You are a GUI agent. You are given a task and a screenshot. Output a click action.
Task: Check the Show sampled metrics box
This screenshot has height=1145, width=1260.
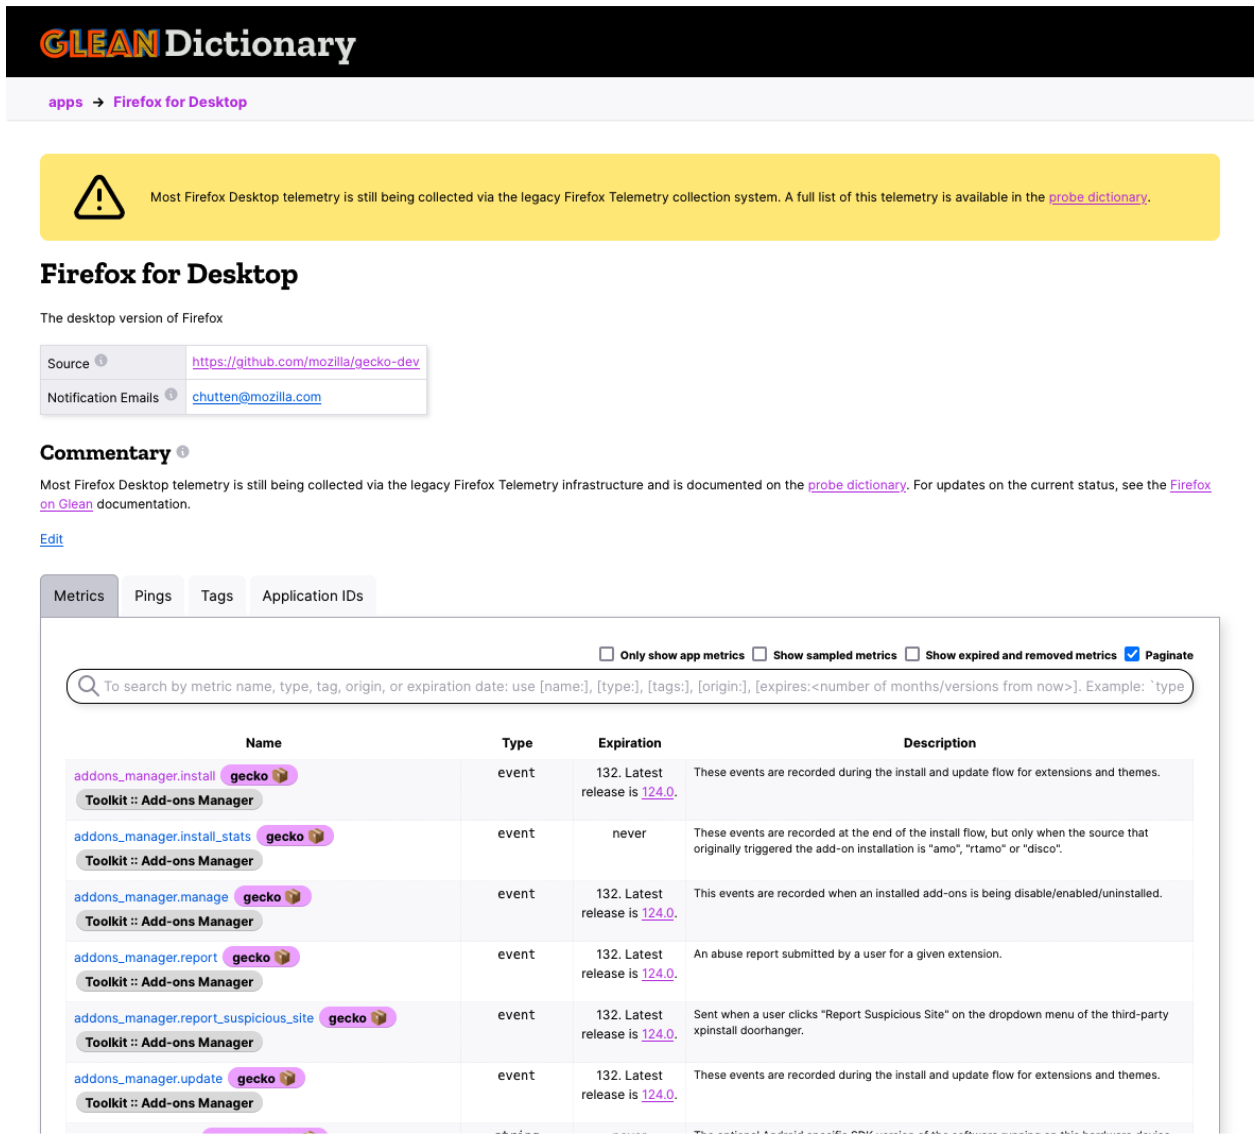(x=760, y=654)
